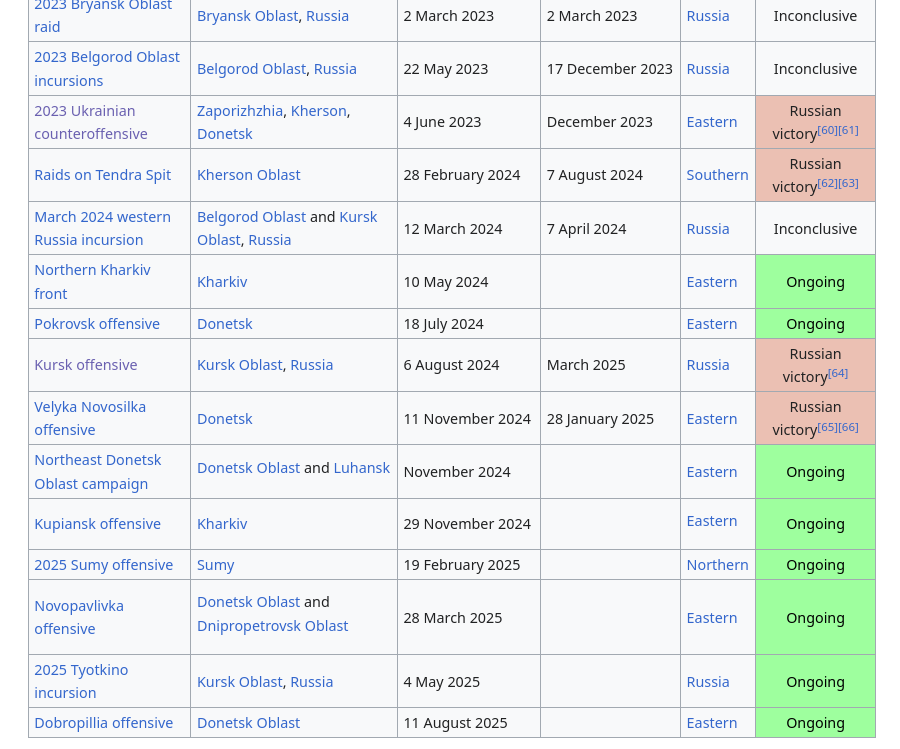The image size is (900, 749).
Task: Click the Zaporizhzhia link
Action: [240, 111]
